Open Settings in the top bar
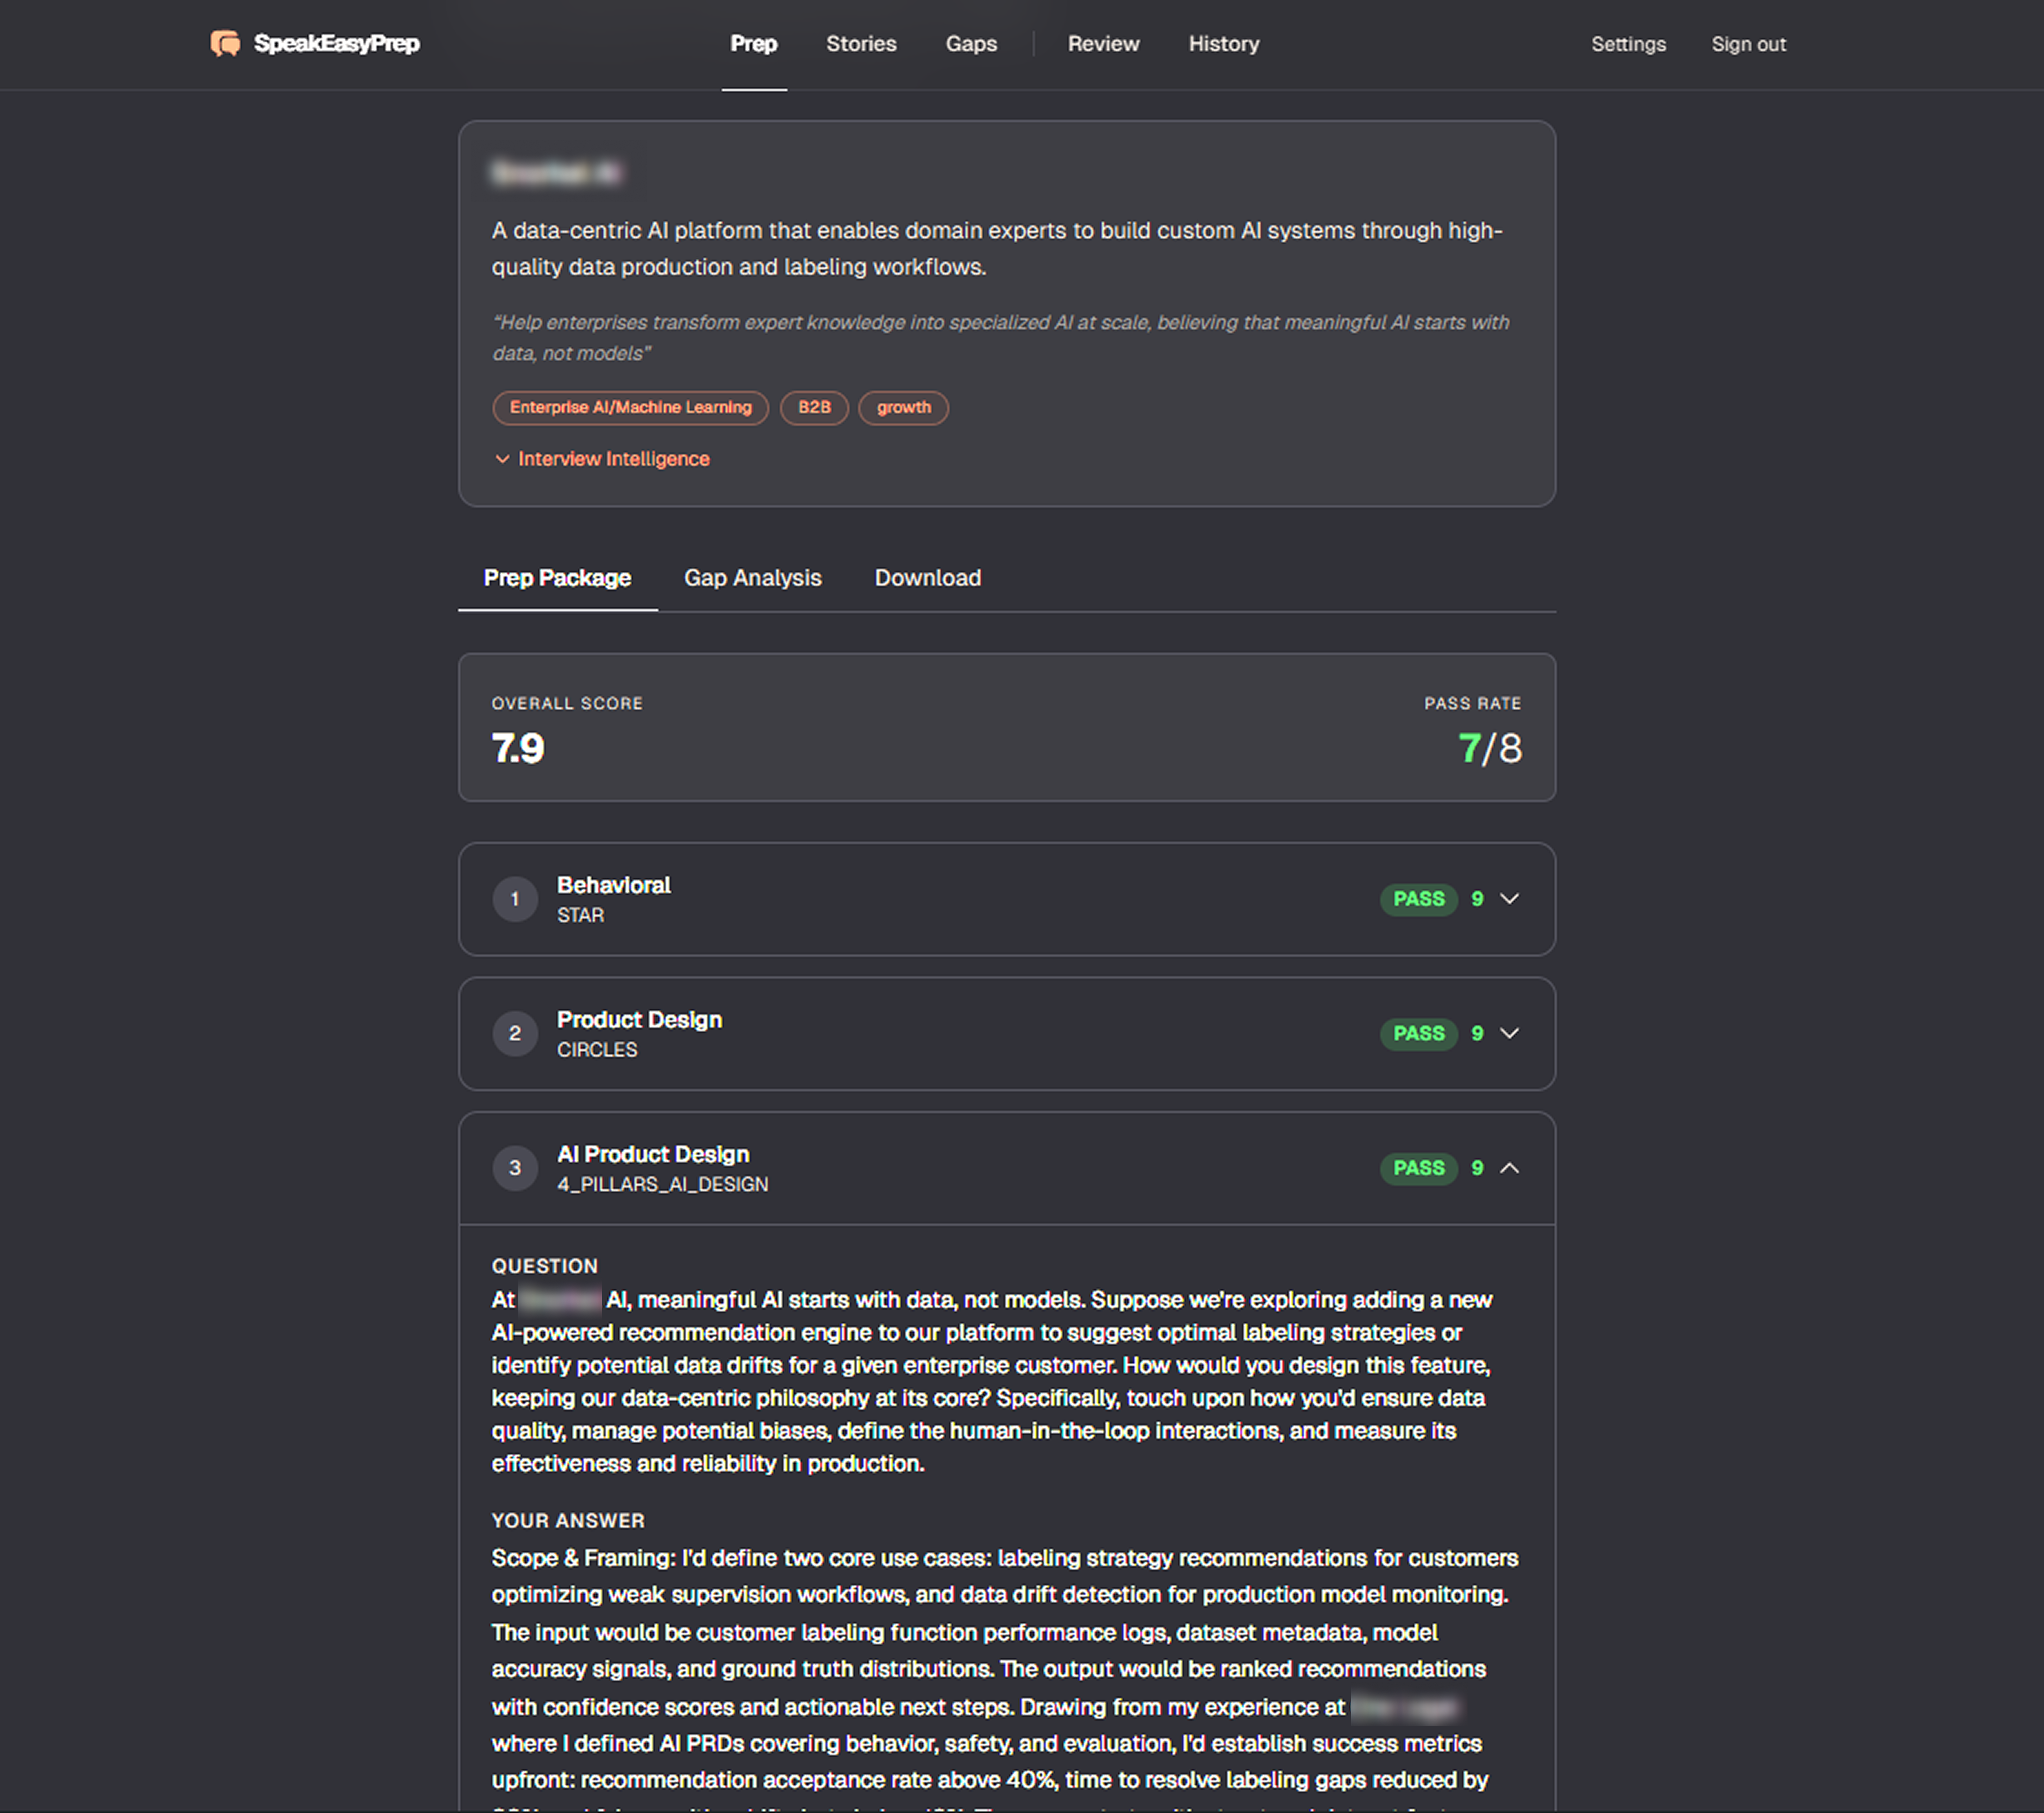The height and width of the screenshot is (1813, 2044). pyautogui.click(x=1628, y=44)
